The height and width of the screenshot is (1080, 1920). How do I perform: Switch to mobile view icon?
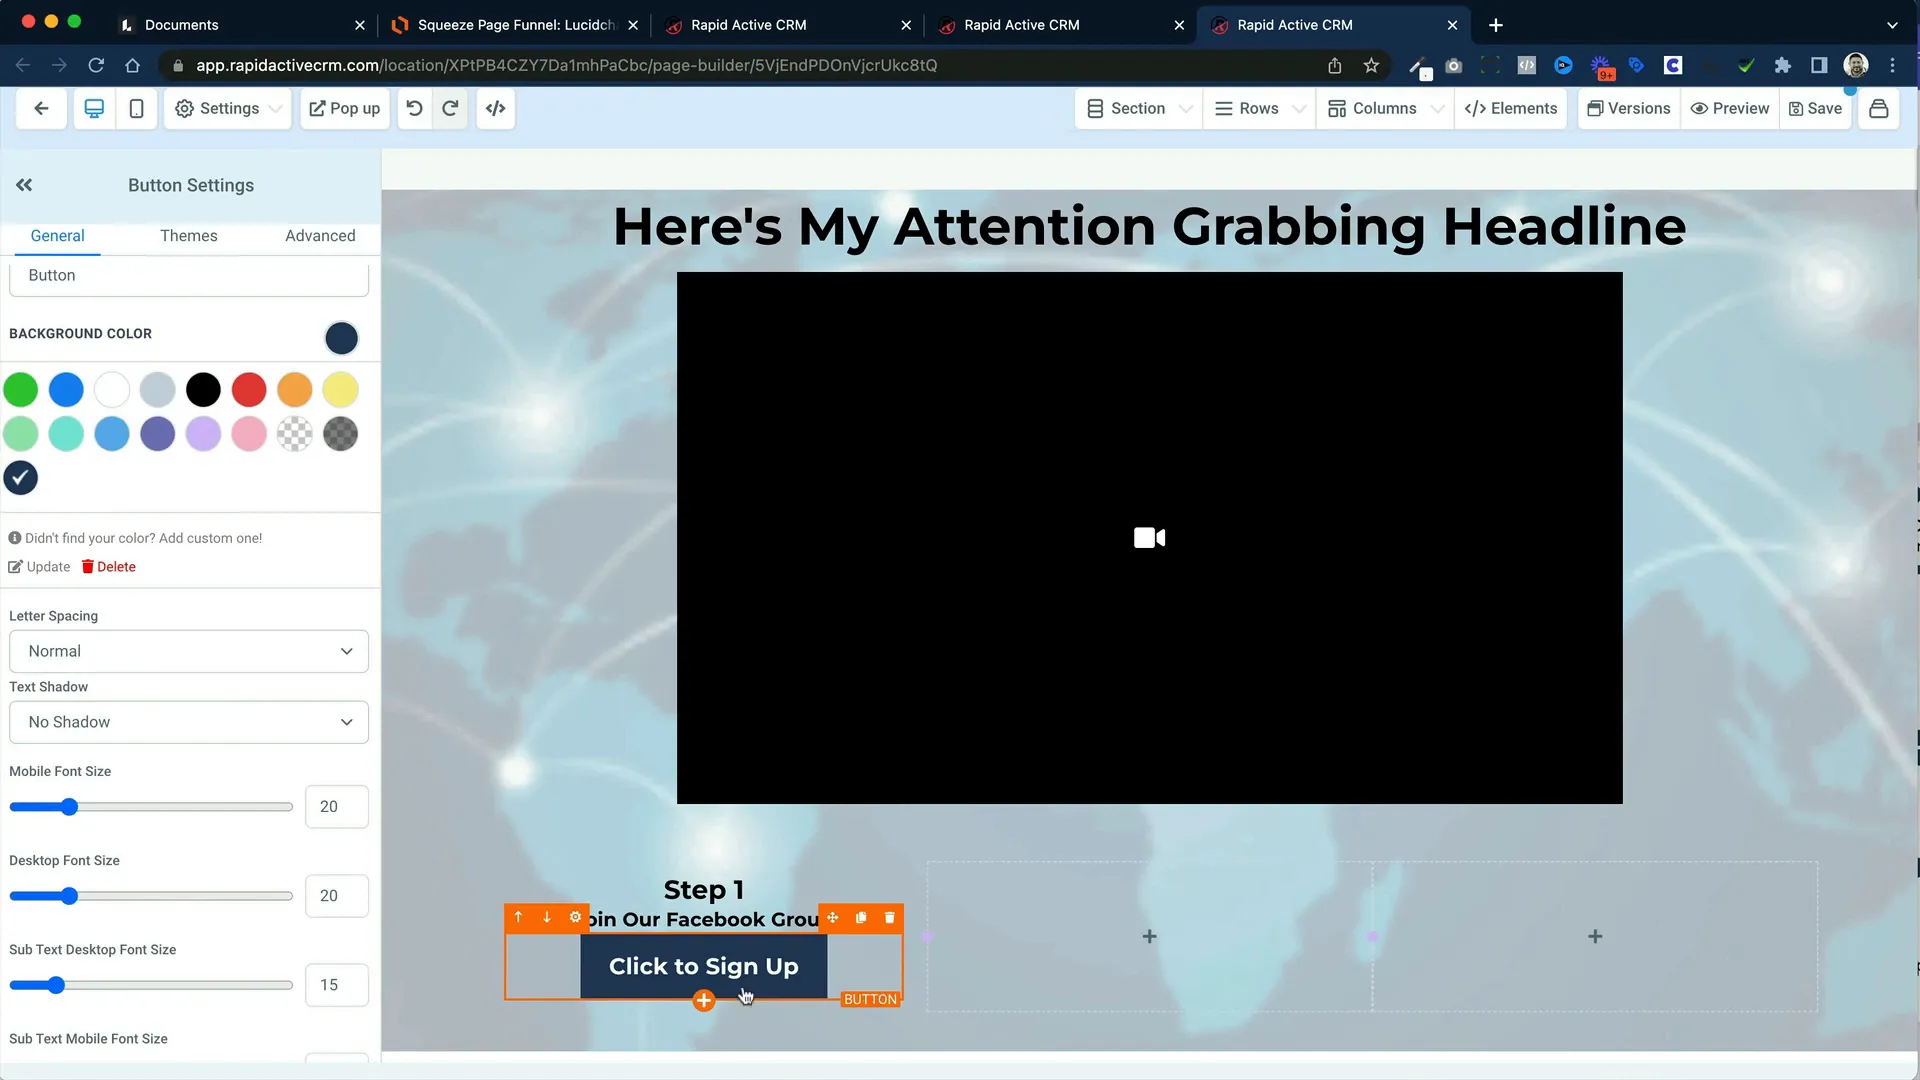(x=137, y=108)
